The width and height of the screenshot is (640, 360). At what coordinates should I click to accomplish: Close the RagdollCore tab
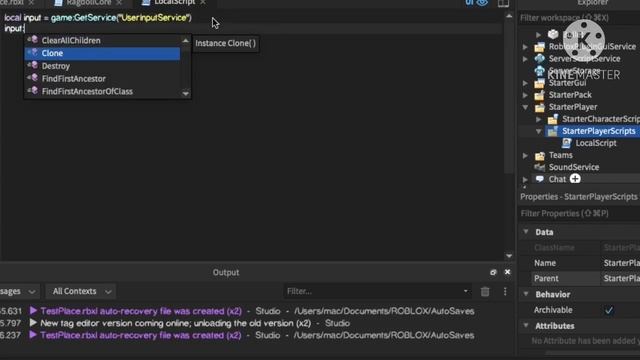click(x=119, y=2)
